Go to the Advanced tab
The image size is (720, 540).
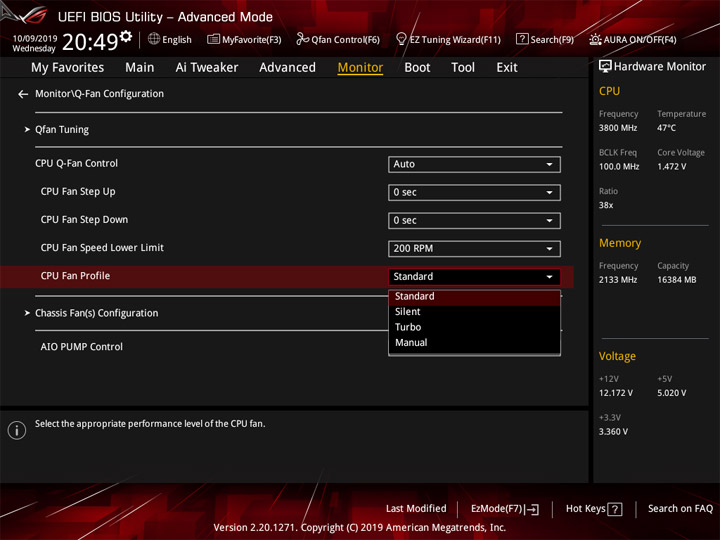[287, 68]
